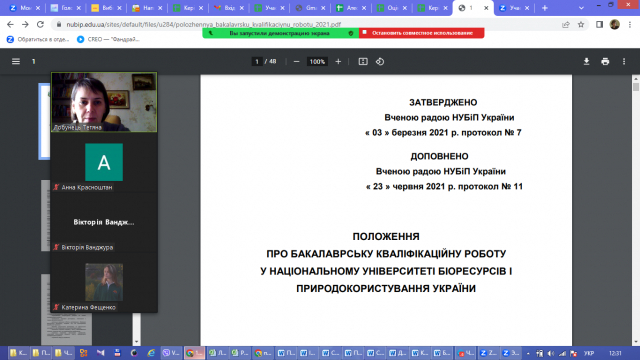Reload the current page
This screenshot has width=640, height=360.
(x=40, y=24)
